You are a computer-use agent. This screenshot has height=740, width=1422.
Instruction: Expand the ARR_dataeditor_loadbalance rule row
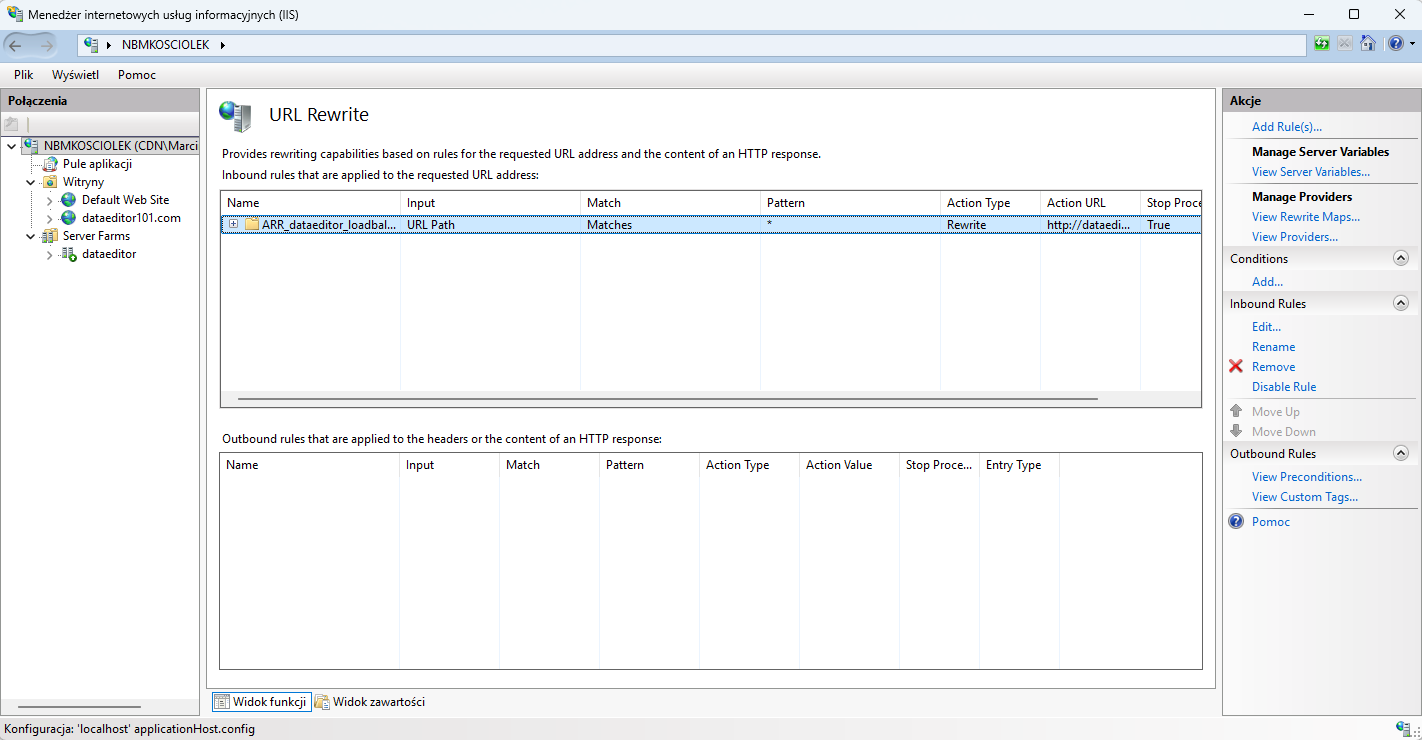(x=233, y=224)
